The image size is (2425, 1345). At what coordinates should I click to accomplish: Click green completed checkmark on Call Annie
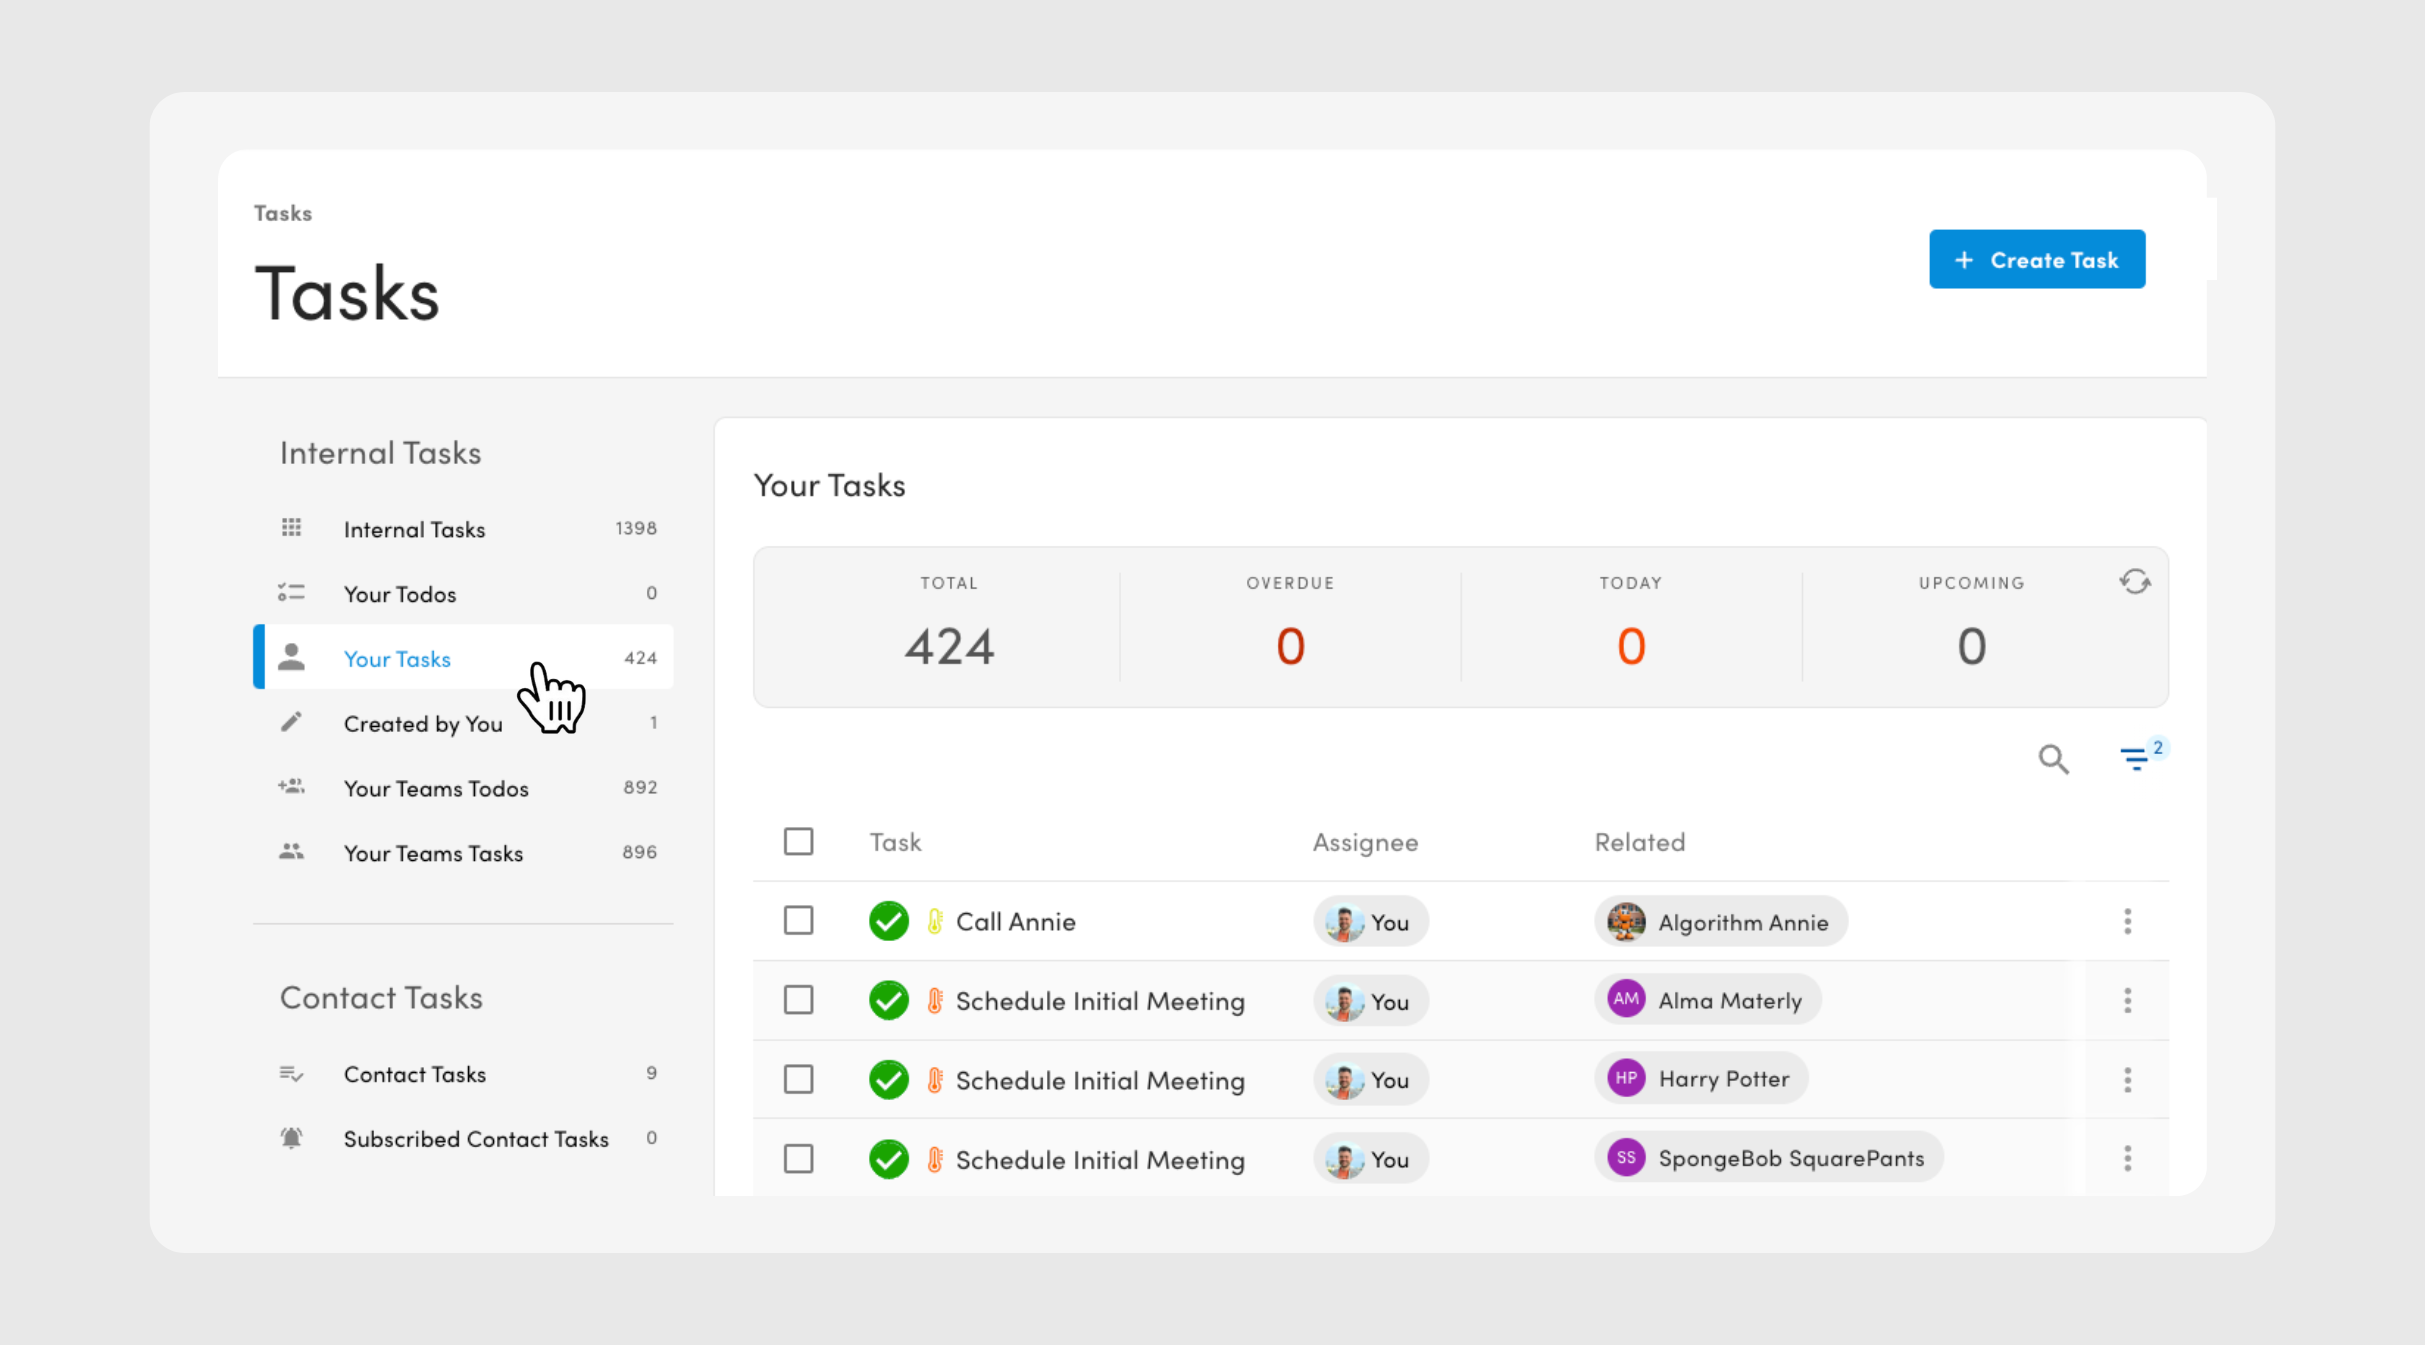(888, 921)
